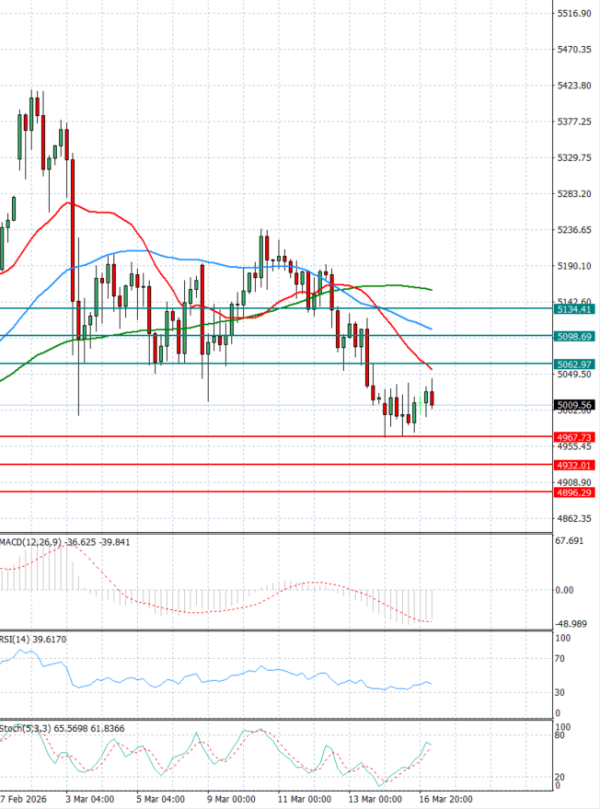
Task: Click the 5062.97 resistance price tag
Action: pos(573,364)
